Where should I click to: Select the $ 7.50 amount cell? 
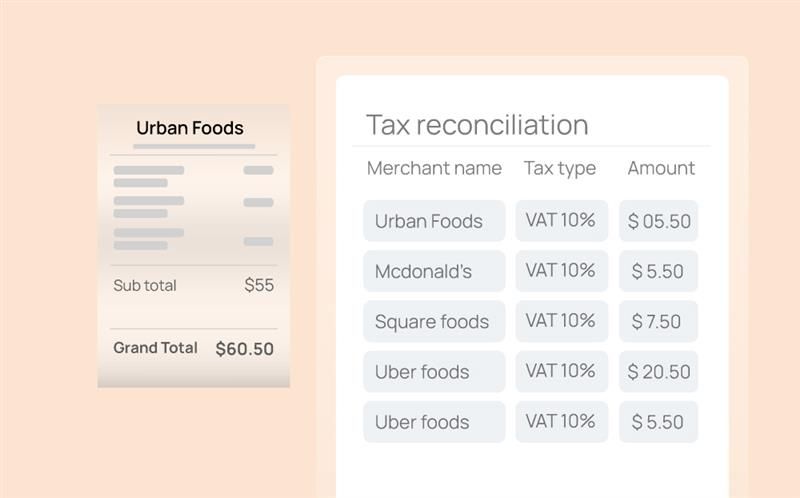[x=659, y=321]
